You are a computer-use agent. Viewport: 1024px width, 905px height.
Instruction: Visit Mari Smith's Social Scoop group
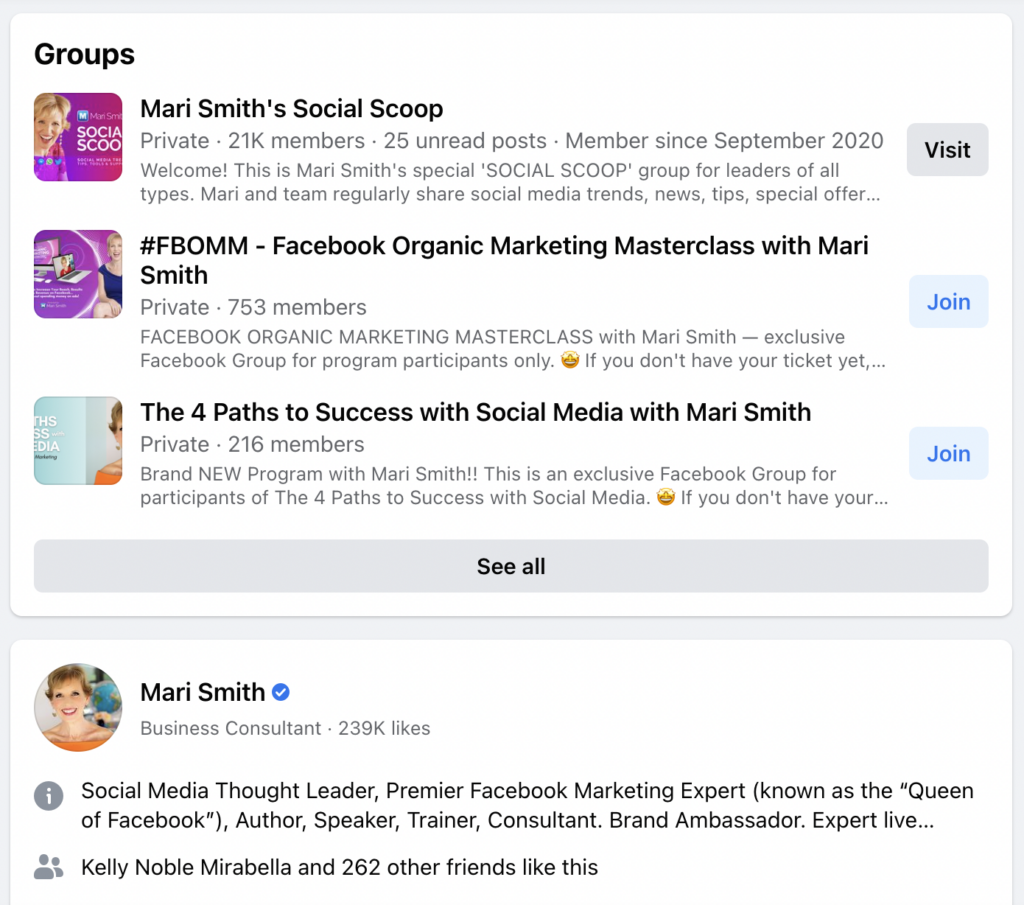[947, 150]
